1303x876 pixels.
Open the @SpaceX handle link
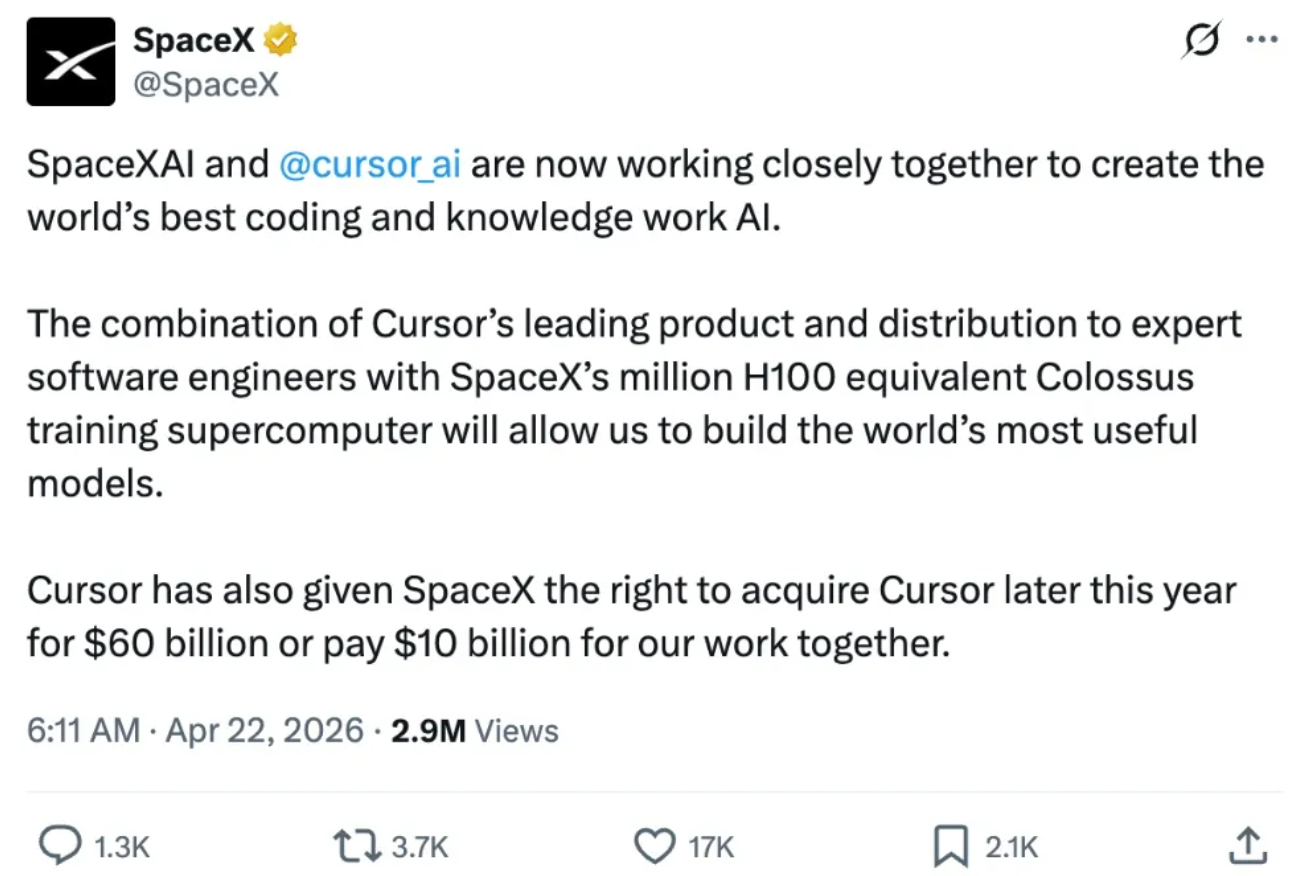(x=205, y=86)
